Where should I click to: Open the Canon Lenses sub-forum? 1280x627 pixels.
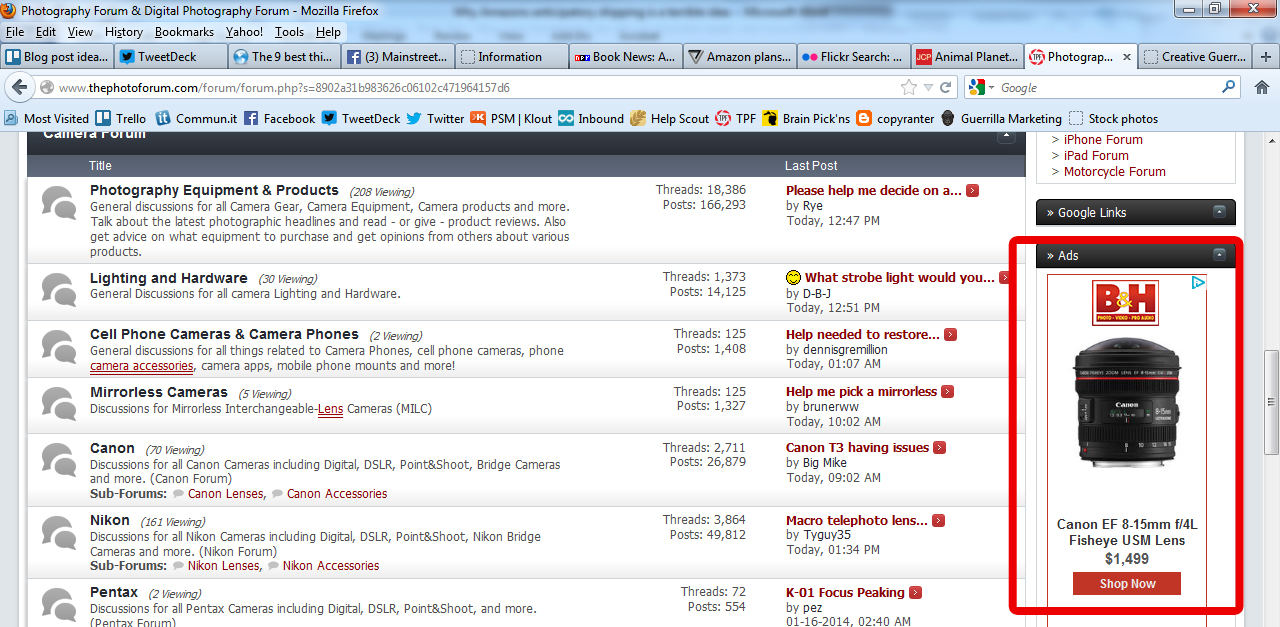pyautogui.click(x=226, y=494)
